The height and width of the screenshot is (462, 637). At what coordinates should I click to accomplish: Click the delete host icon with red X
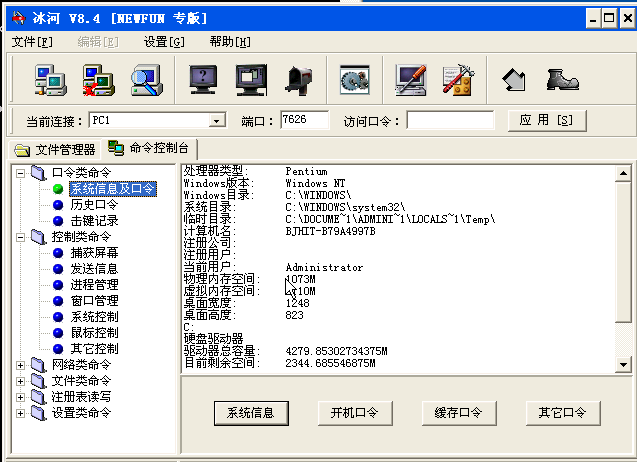(x=99, y=80)
